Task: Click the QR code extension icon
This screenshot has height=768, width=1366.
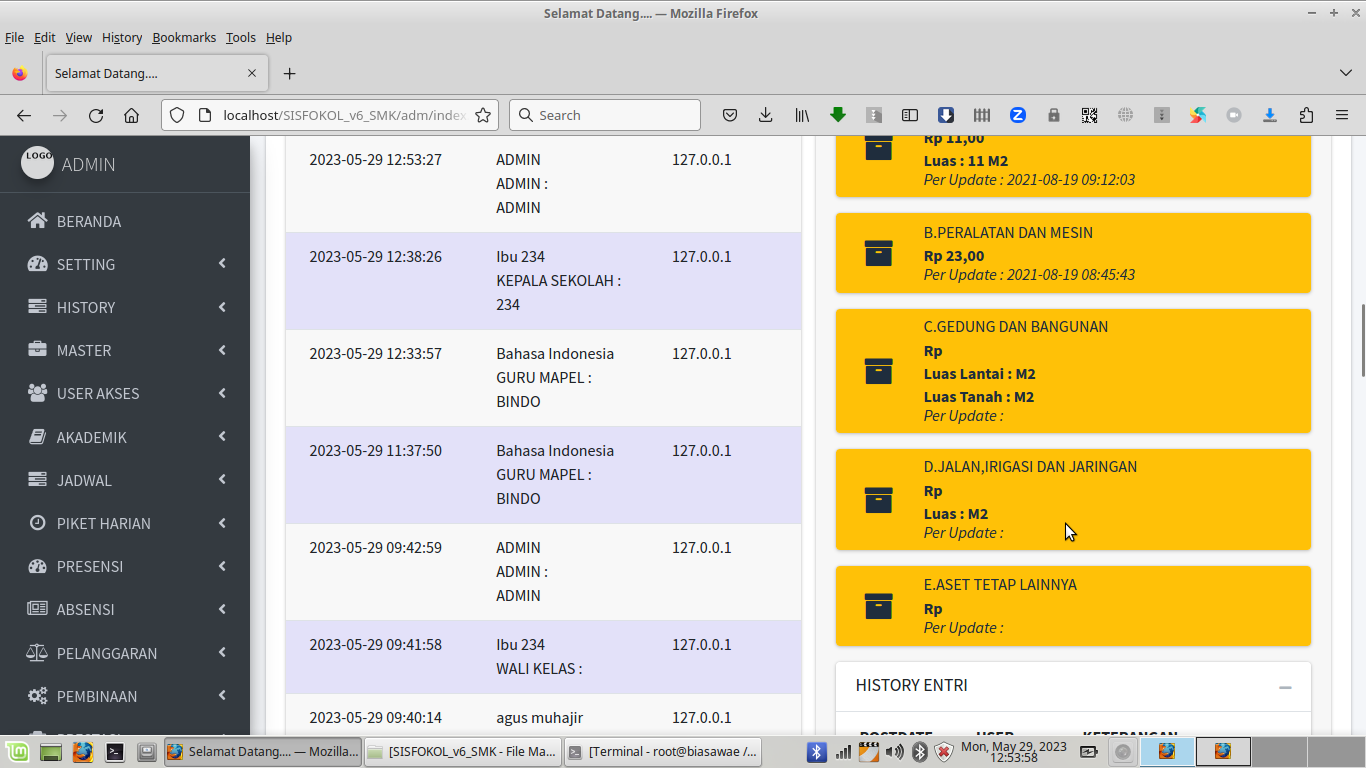Action: pos(1090,115)
